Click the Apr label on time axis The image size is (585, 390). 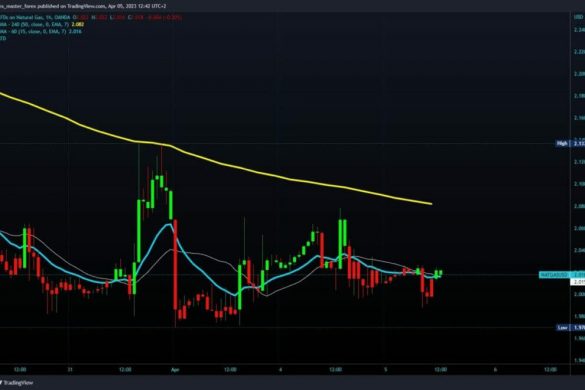pyautogui.click(x=175, y=370)
